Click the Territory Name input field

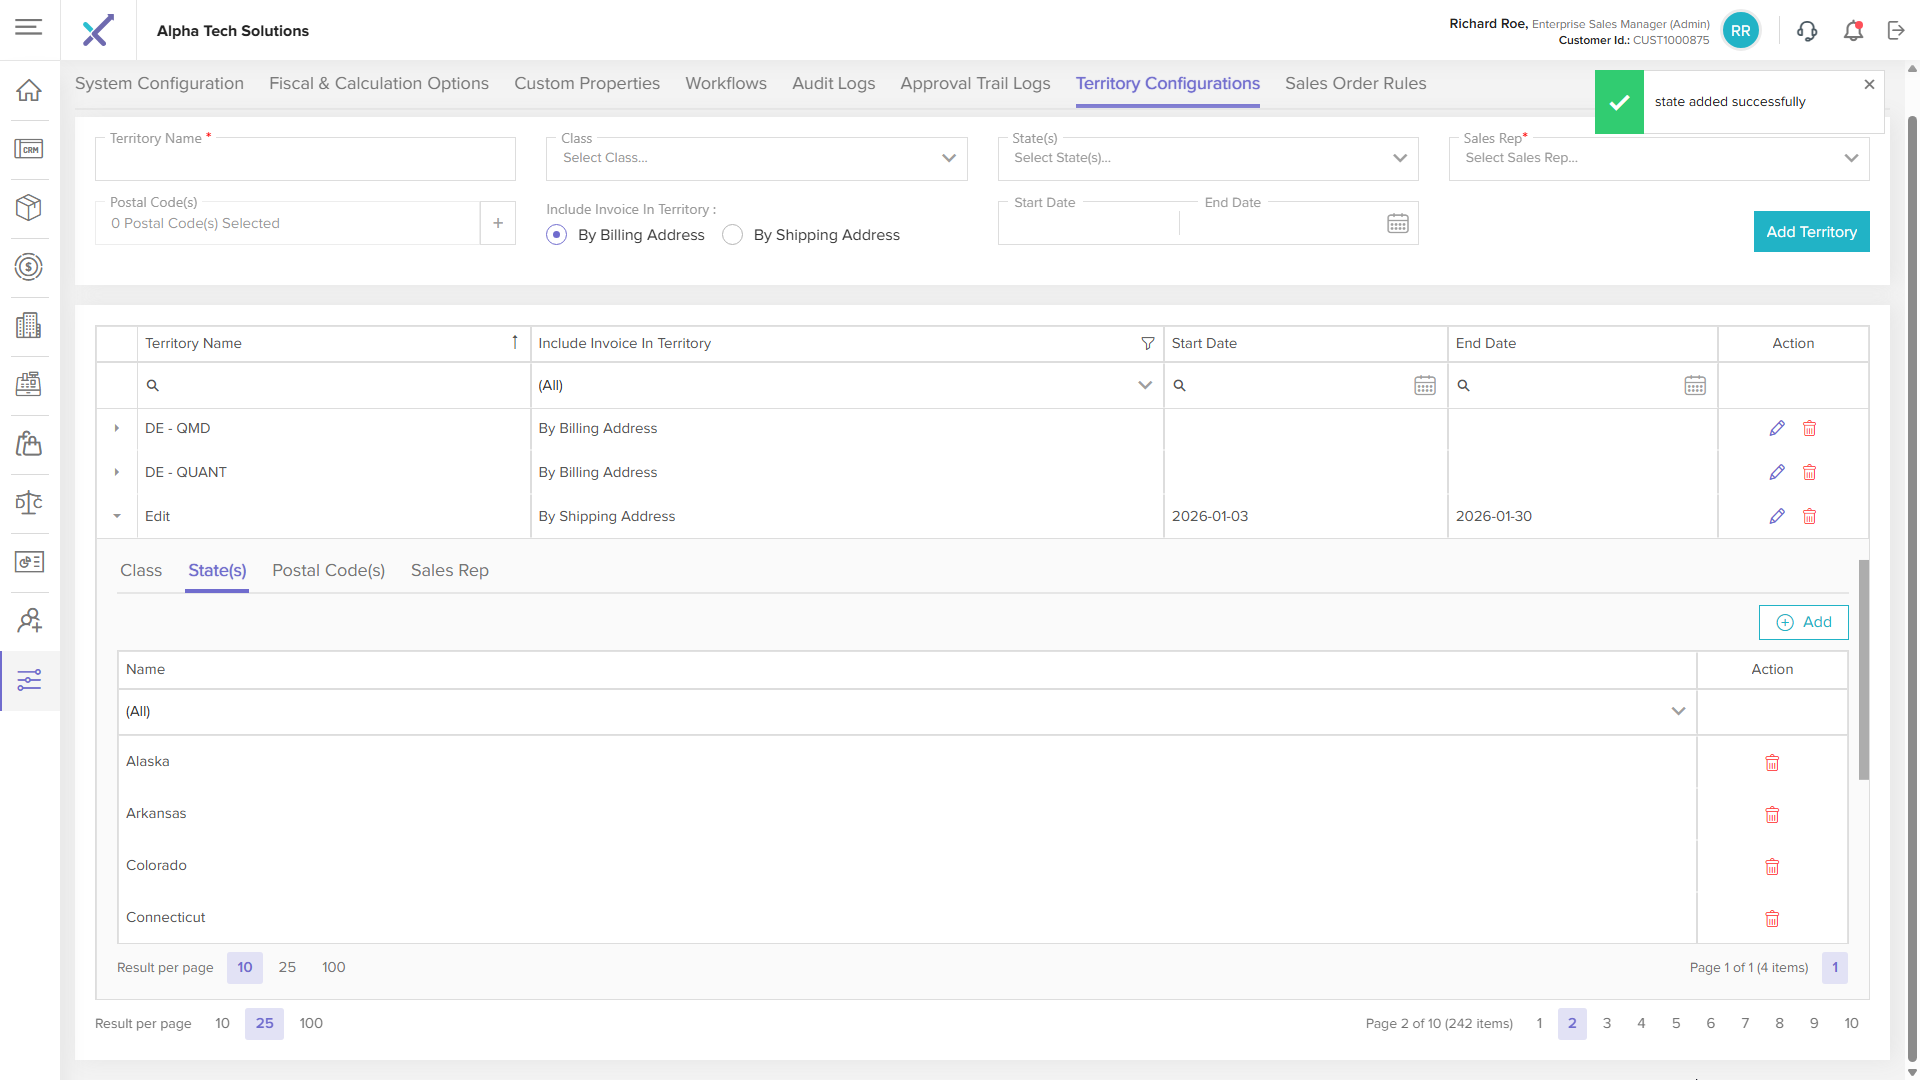click(305, 162)
